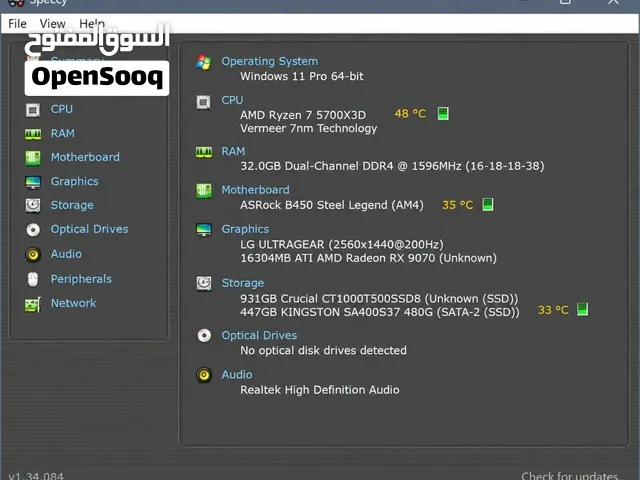Click the Network card icon in the sidebar
The image size is (640, 480).
tap(33, 304)
